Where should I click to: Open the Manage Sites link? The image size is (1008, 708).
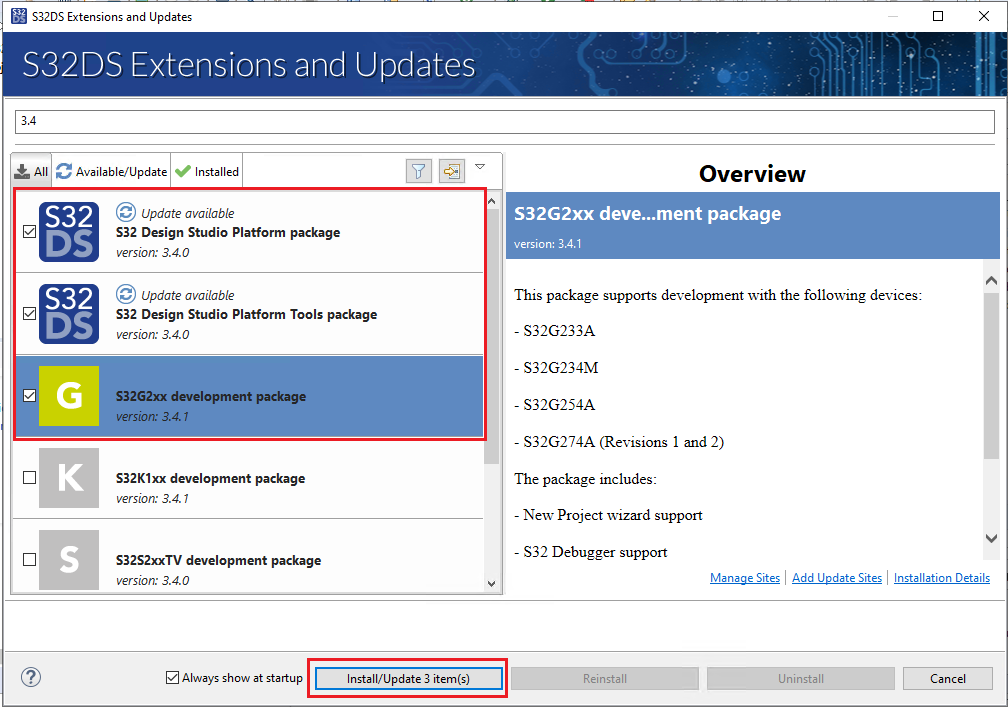tap(745, 577)
